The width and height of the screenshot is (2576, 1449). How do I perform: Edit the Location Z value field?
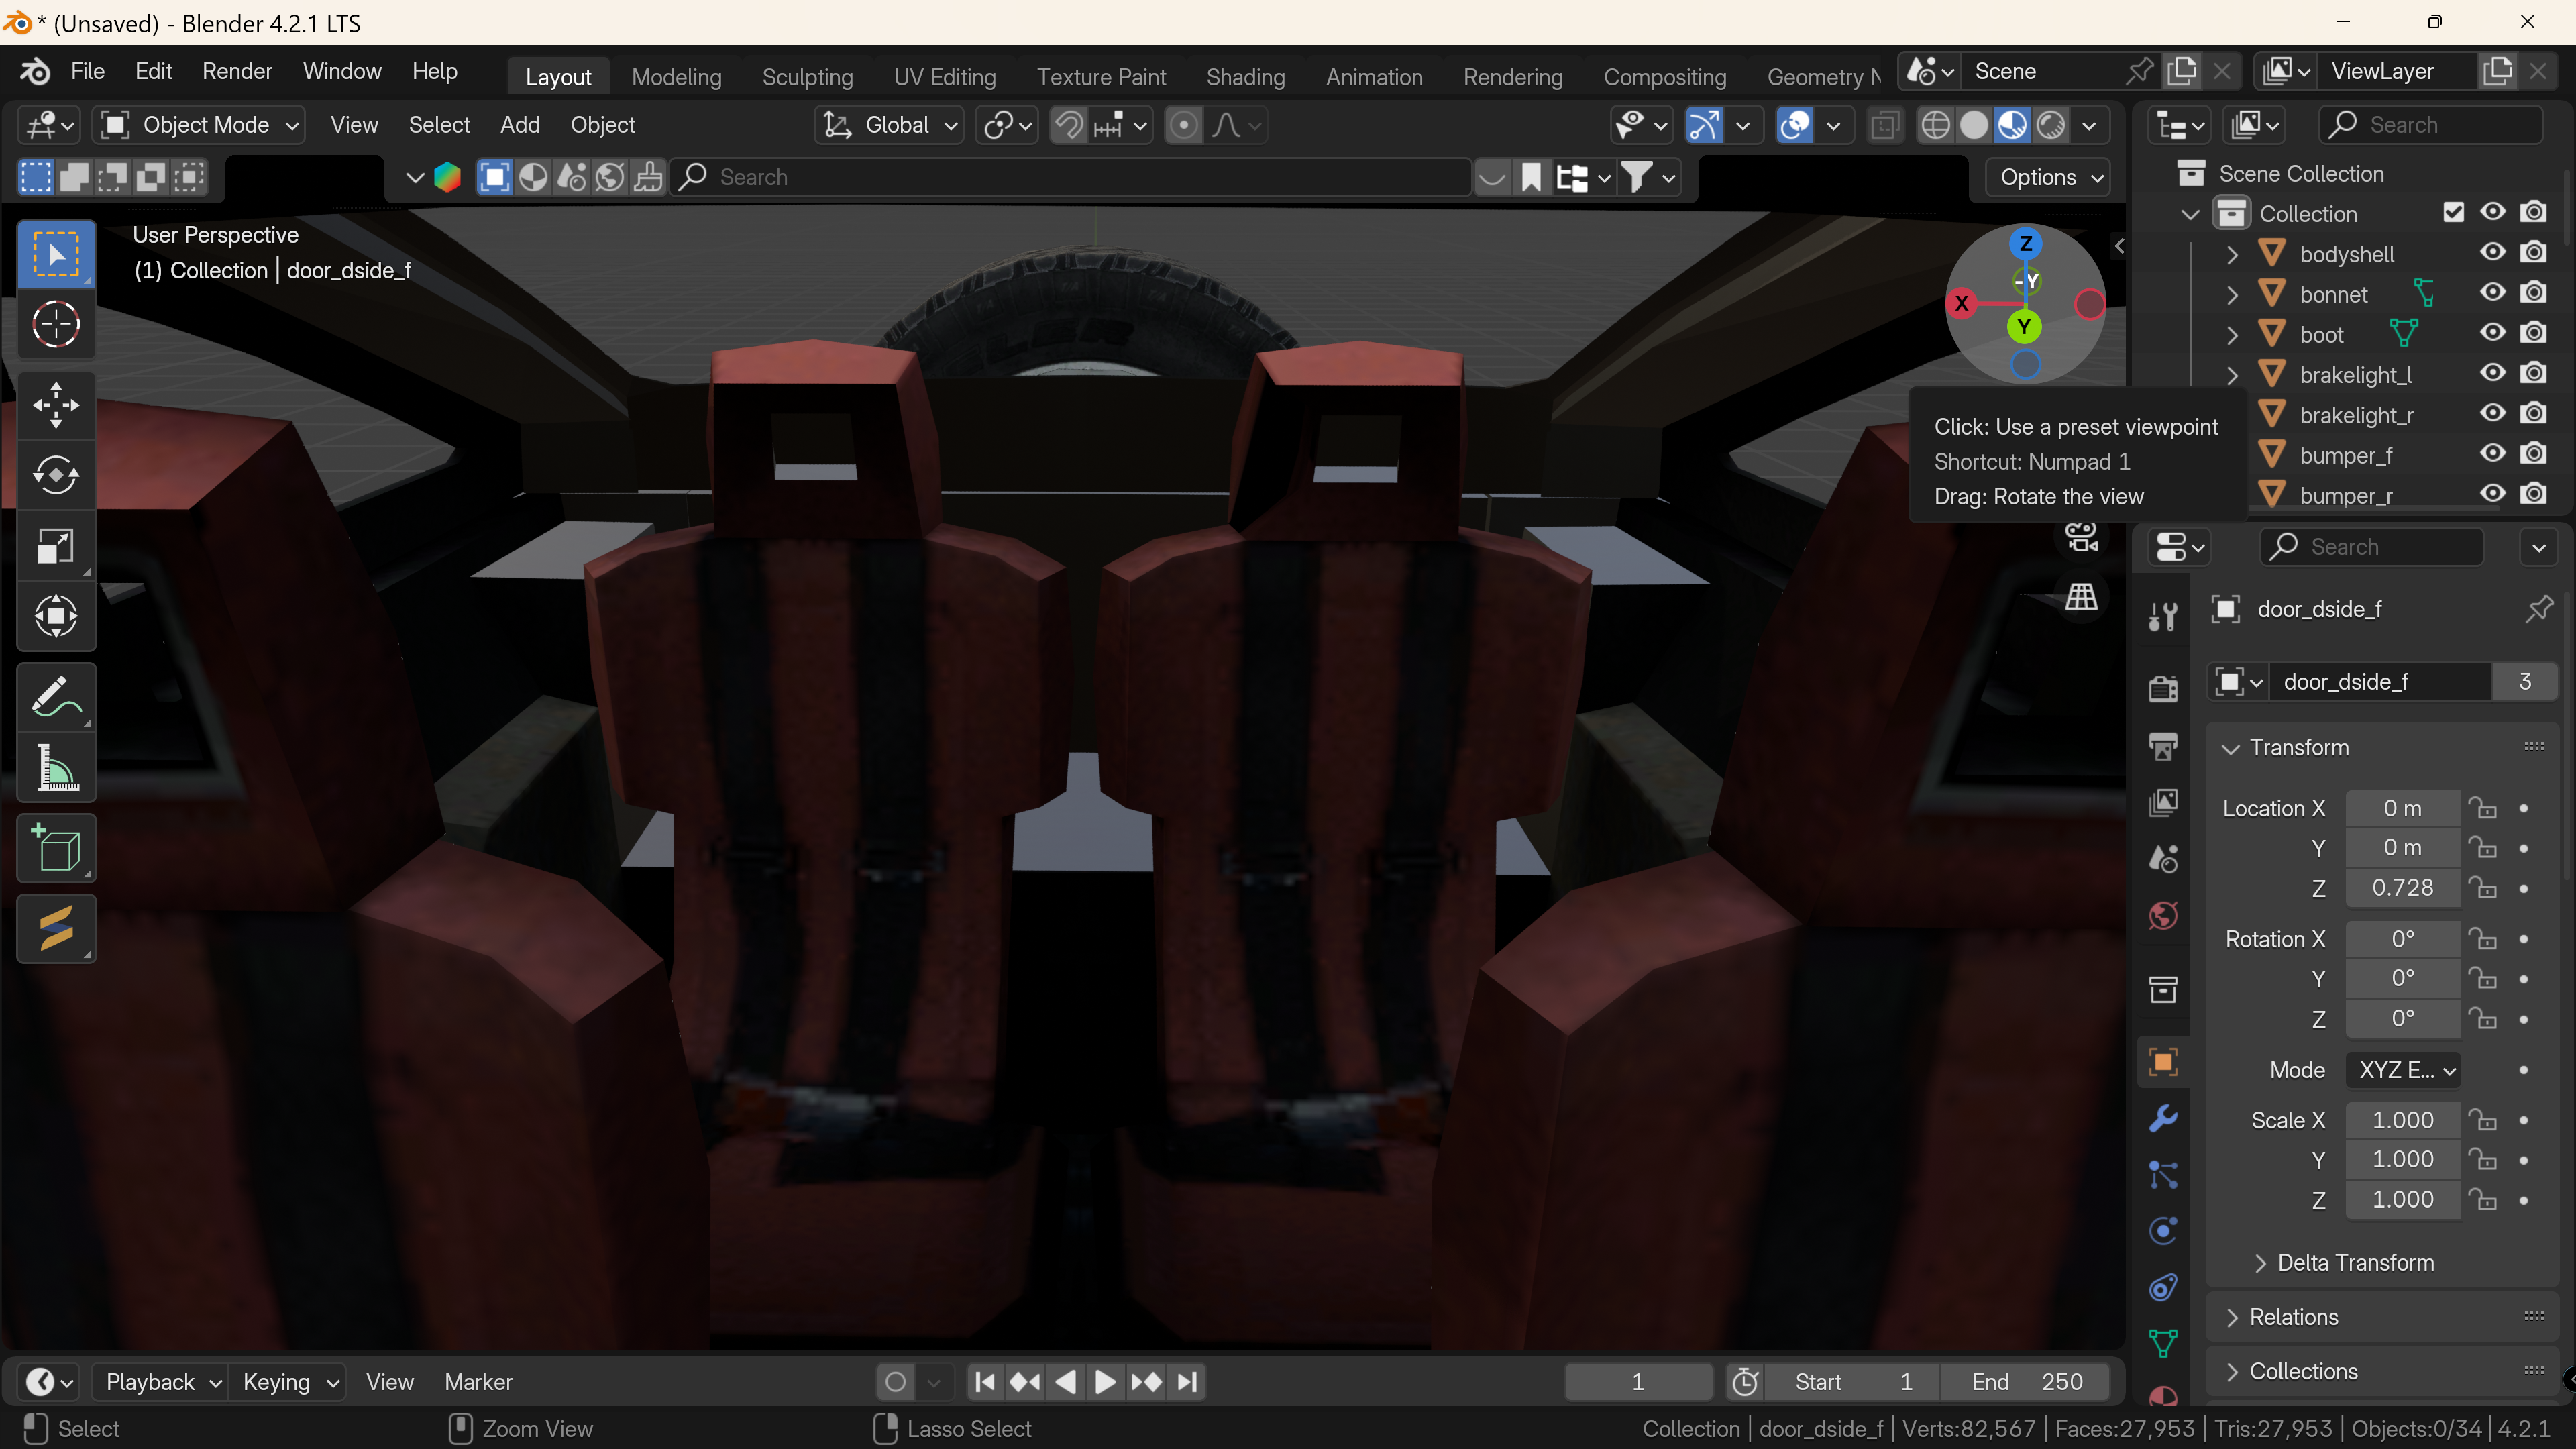click(2402, 888)
